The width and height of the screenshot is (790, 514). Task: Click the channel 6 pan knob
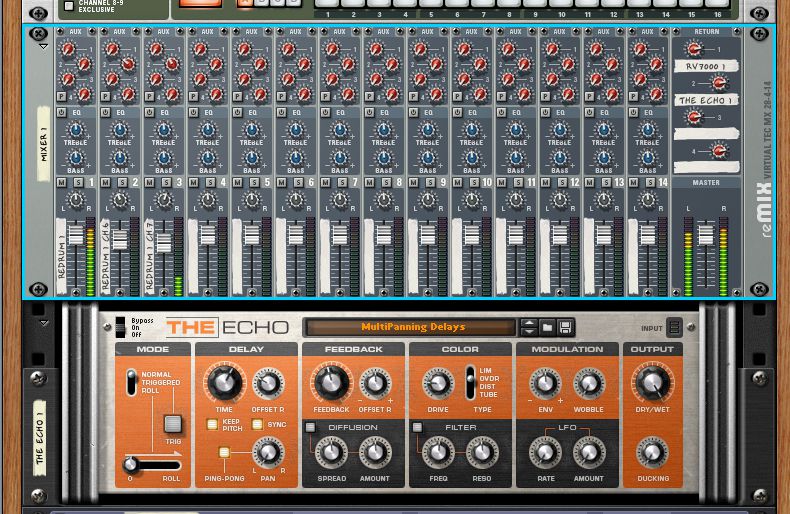[x=296, y=200]
